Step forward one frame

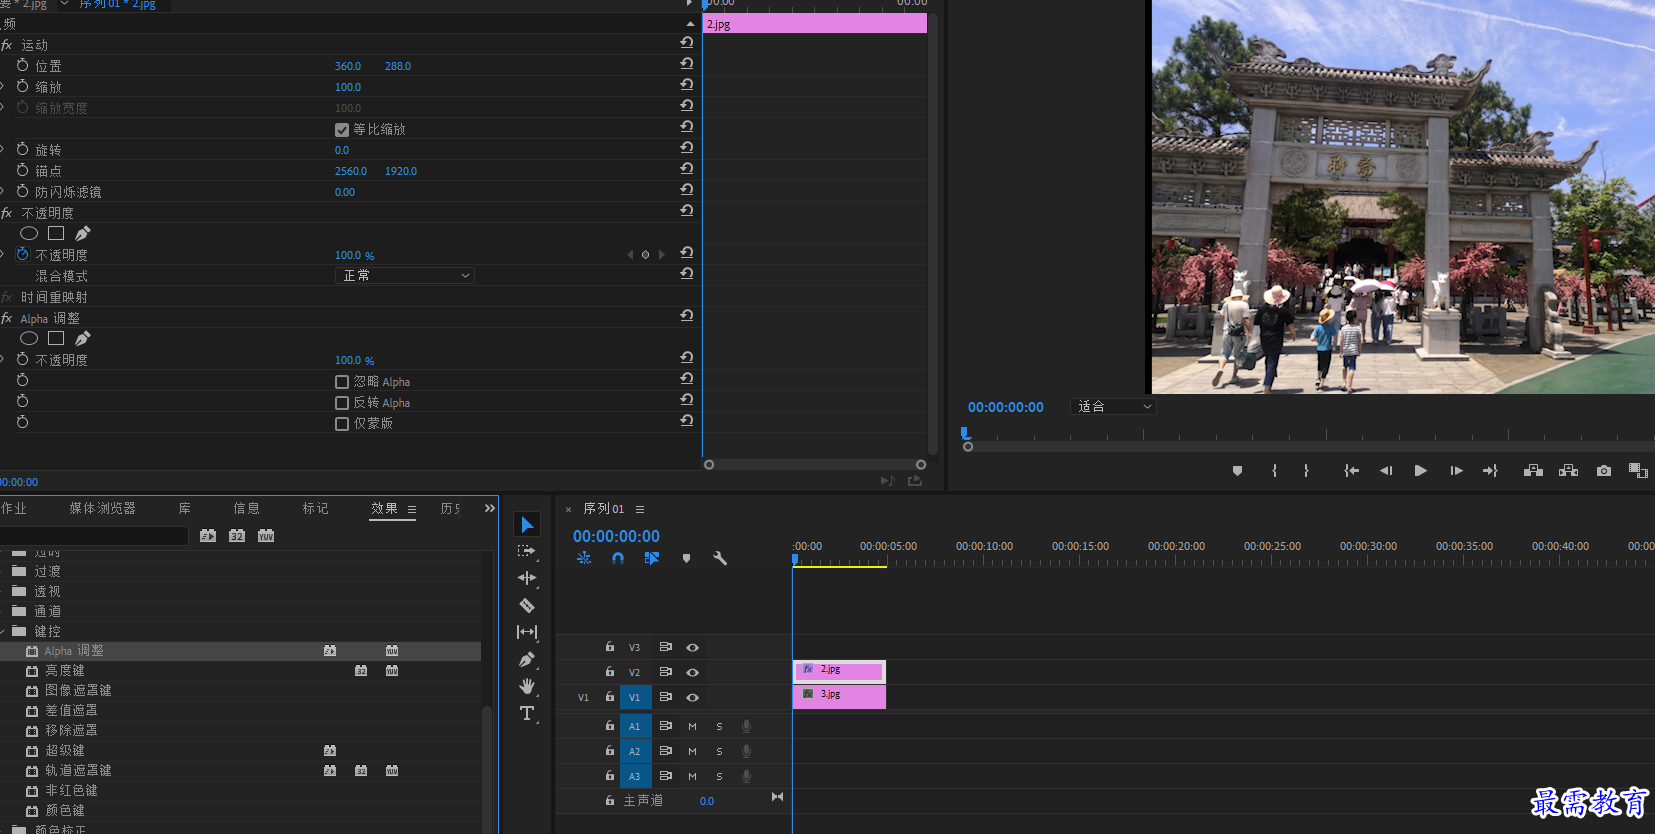[x=1456, y=471]
